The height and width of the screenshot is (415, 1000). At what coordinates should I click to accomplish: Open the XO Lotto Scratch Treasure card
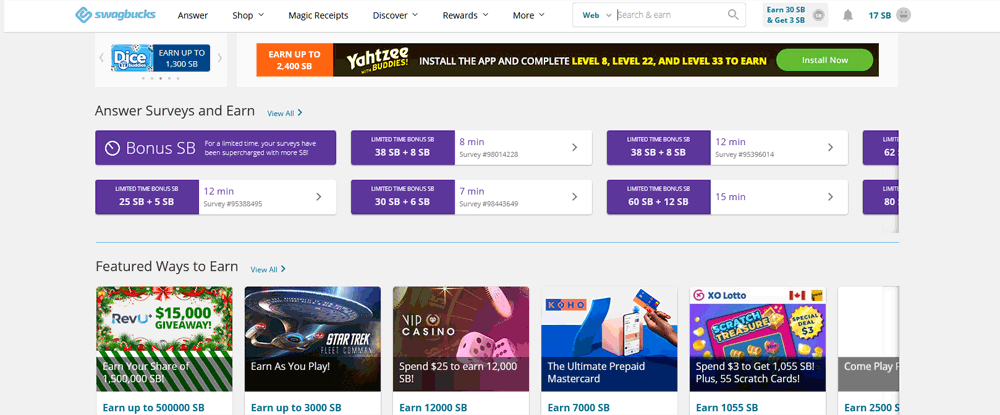[758, 339]
